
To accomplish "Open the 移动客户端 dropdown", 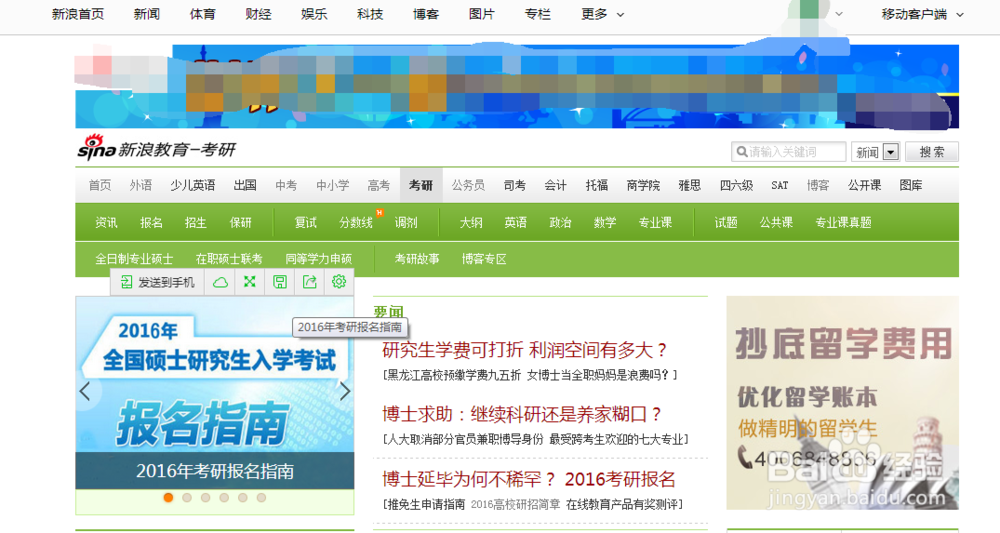I will tap(922, 14).
